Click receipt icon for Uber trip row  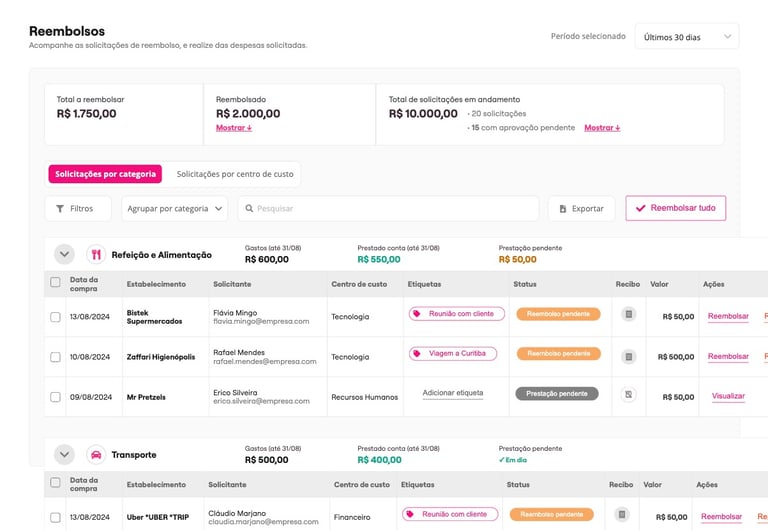tap(622, 515)
